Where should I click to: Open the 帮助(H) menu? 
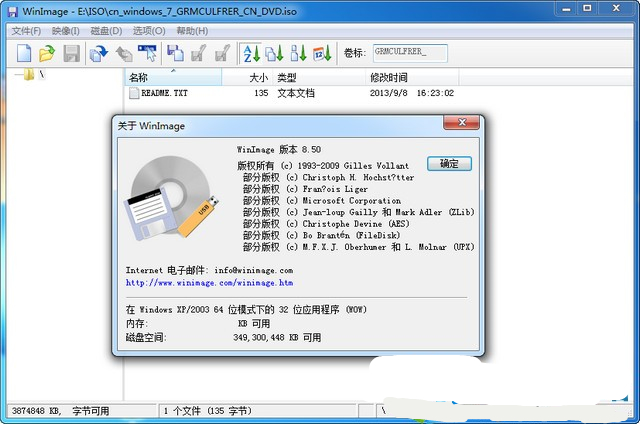192,31
